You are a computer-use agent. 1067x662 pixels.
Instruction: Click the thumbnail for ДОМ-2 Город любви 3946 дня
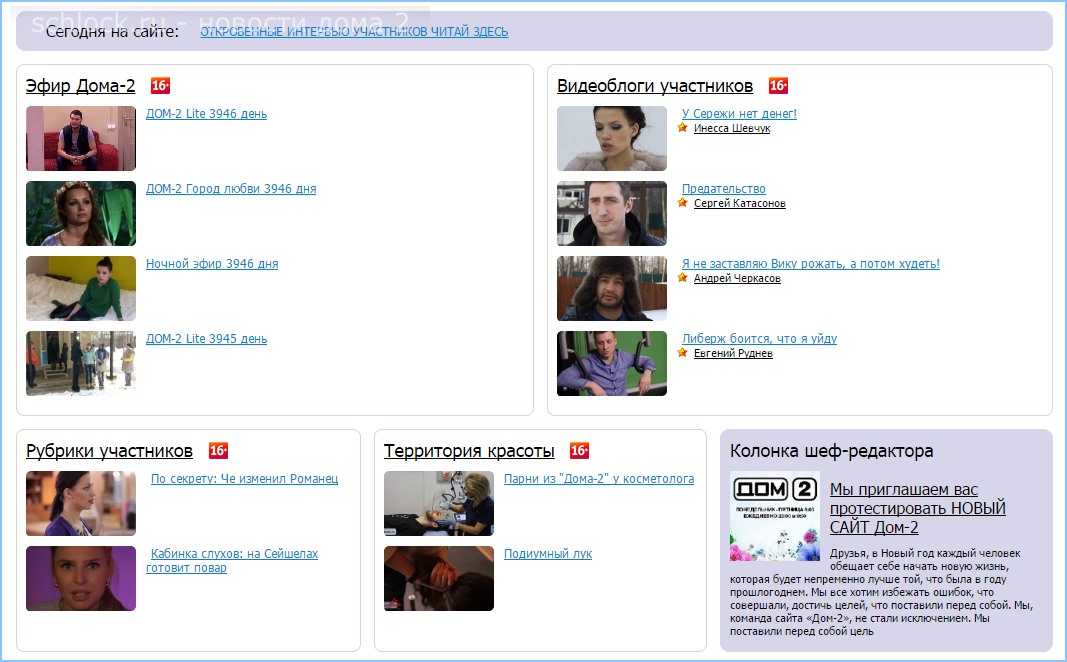(x=81, y=213)
